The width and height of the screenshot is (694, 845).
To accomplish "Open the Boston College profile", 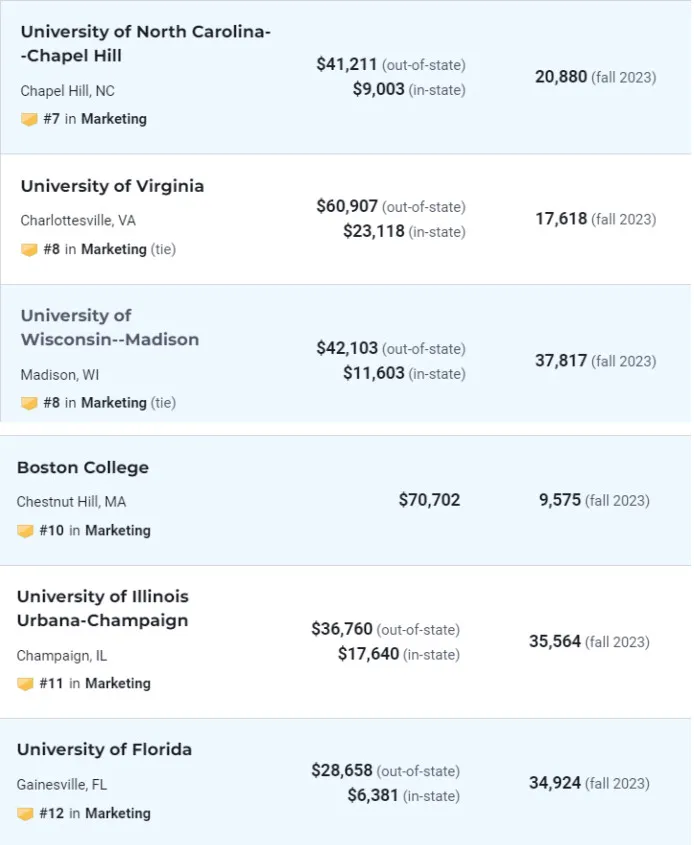I will [x=82, y=468].
